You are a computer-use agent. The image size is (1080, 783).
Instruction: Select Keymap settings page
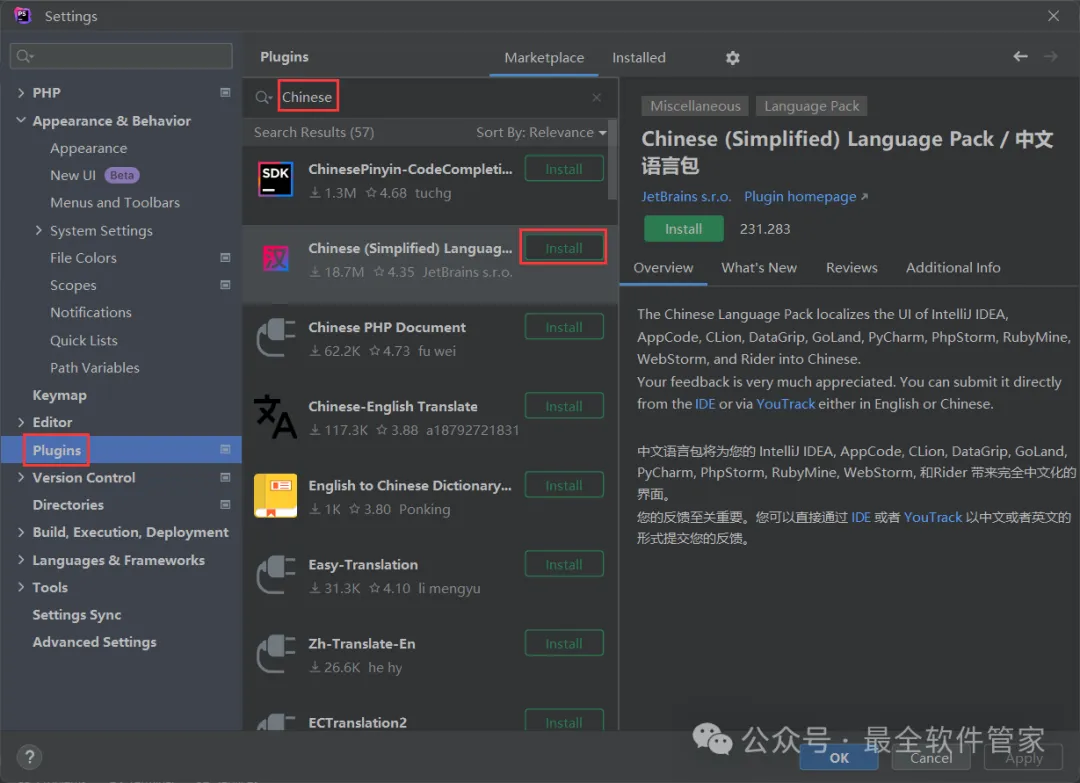[x=59, y=395]
